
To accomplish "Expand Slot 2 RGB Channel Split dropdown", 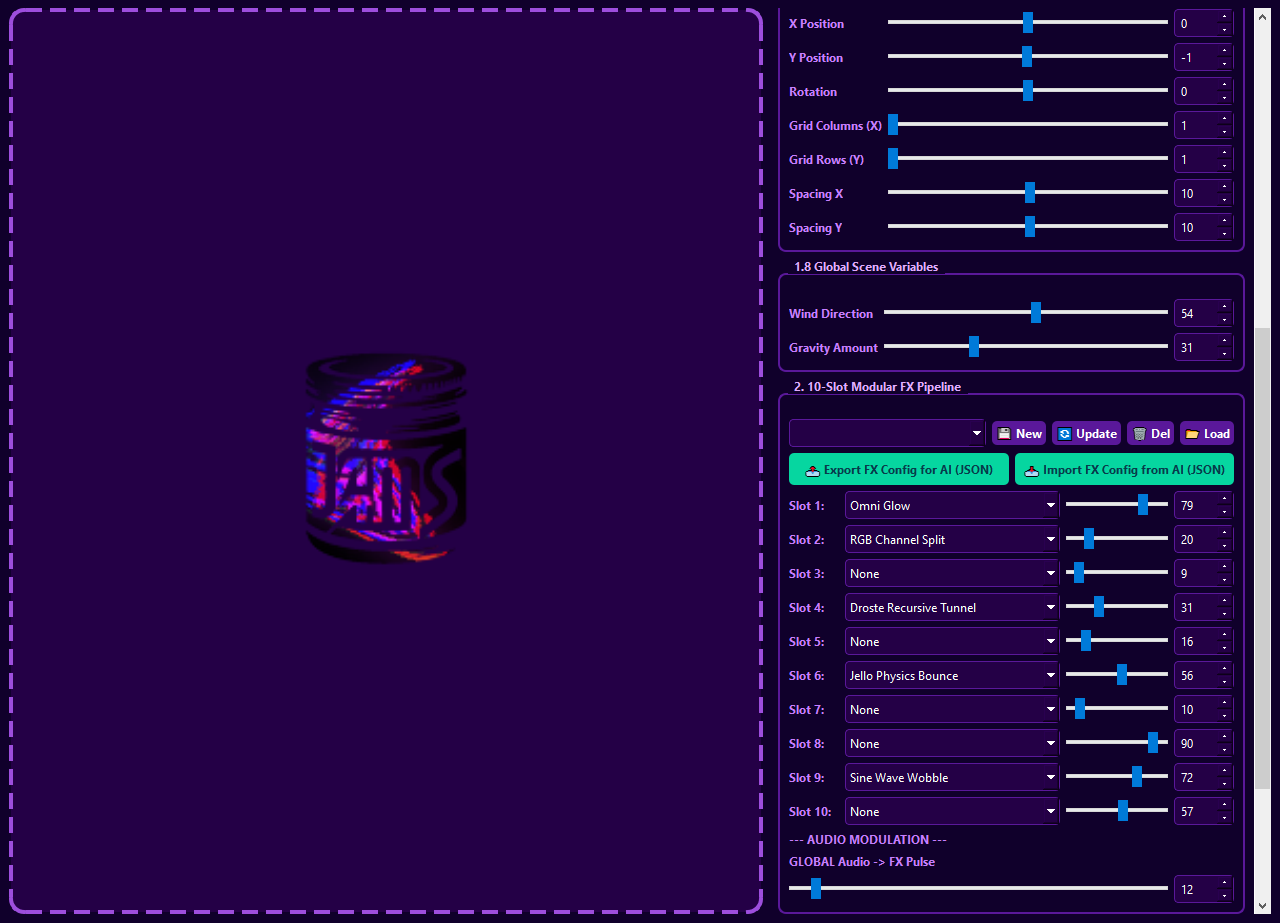I will (x=951, y=540).
